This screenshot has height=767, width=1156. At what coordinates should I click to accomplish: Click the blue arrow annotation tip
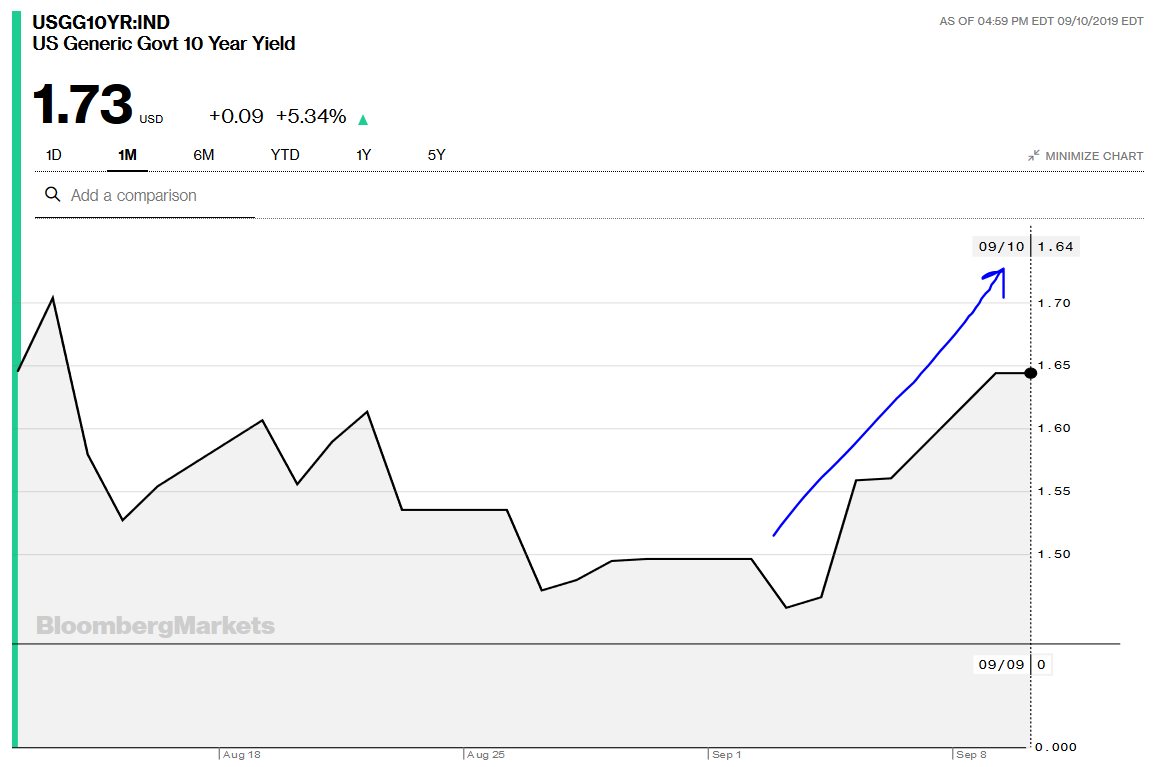[x=998, y=274]
